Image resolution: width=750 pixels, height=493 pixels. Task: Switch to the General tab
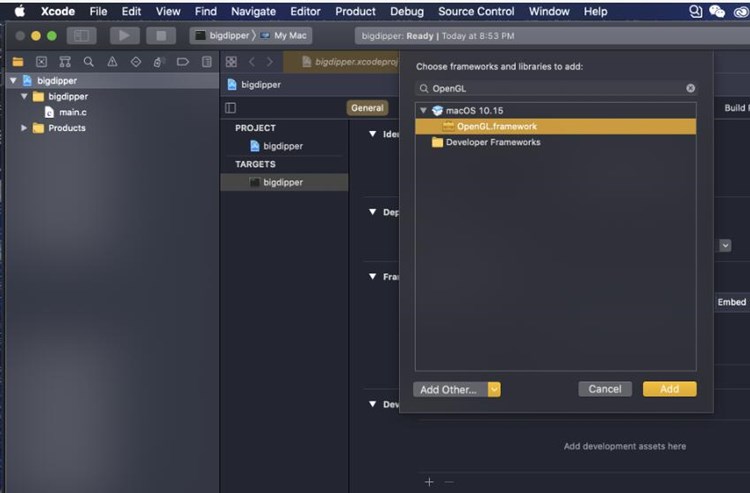(x=367, y=108)
